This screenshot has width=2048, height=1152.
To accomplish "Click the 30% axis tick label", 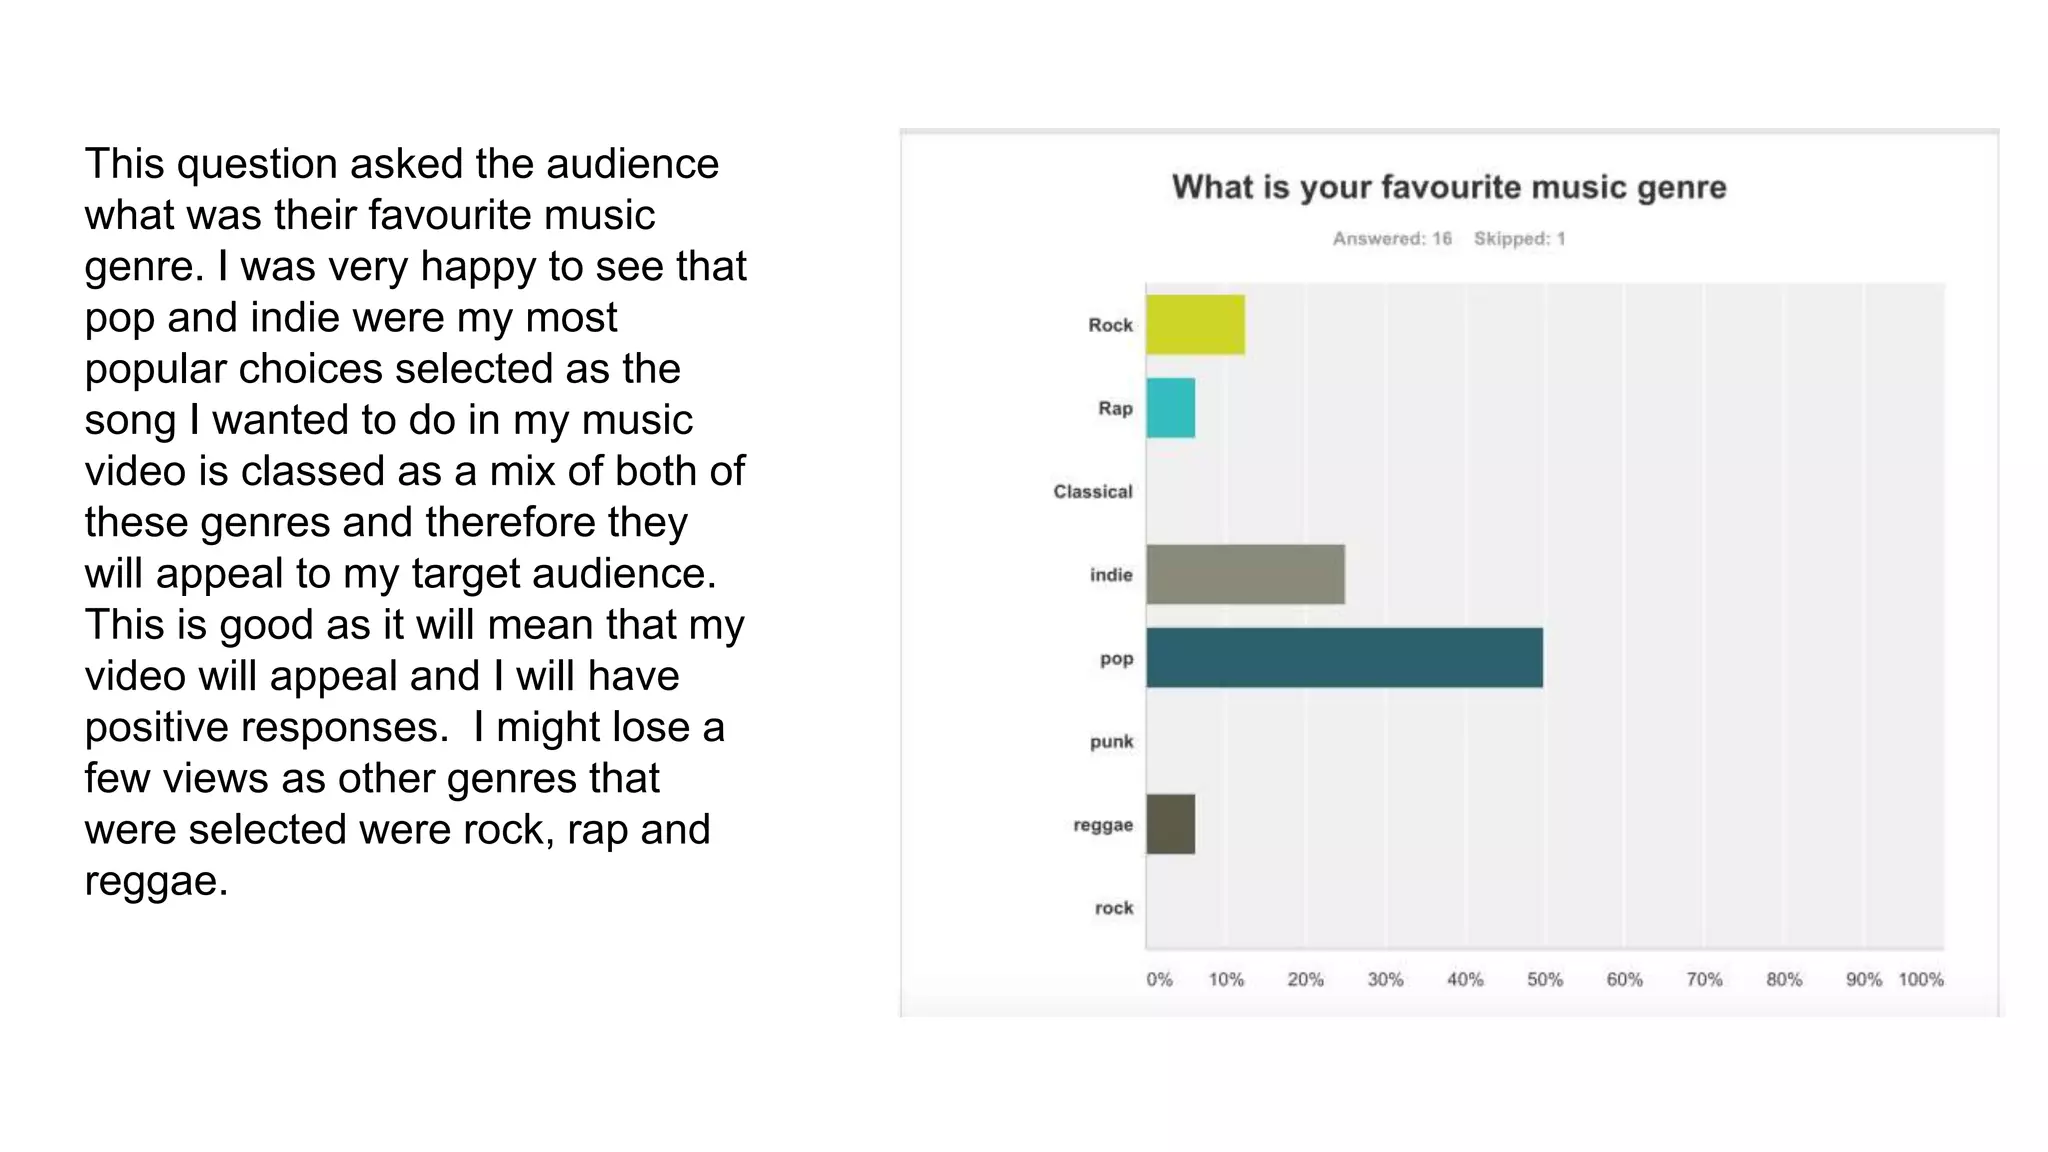I will (1385, 980).
